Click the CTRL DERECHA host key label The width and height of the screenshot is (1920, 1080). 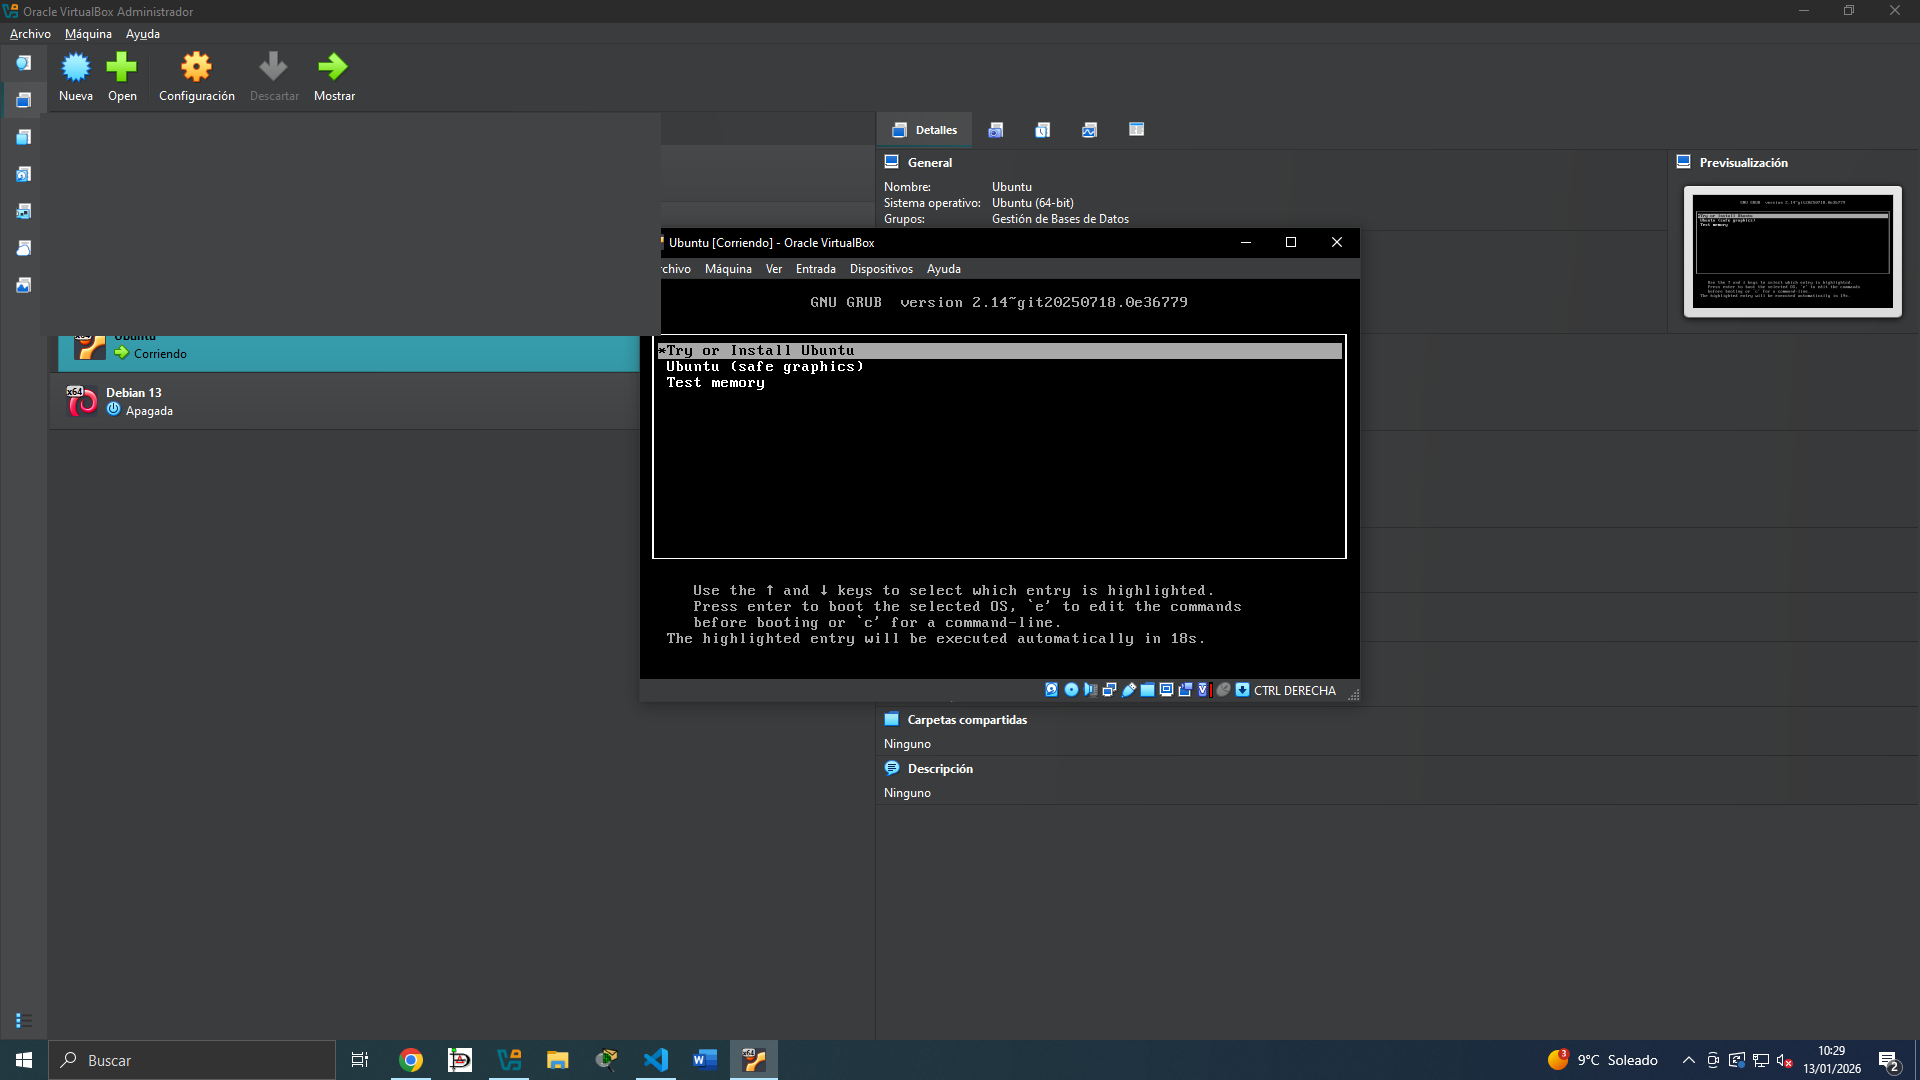(1295, 691)
